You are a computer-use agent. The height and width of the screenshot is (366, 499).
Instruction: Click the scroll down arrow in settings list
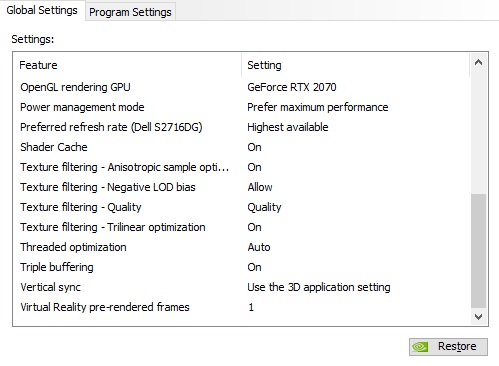click(478, 316)
